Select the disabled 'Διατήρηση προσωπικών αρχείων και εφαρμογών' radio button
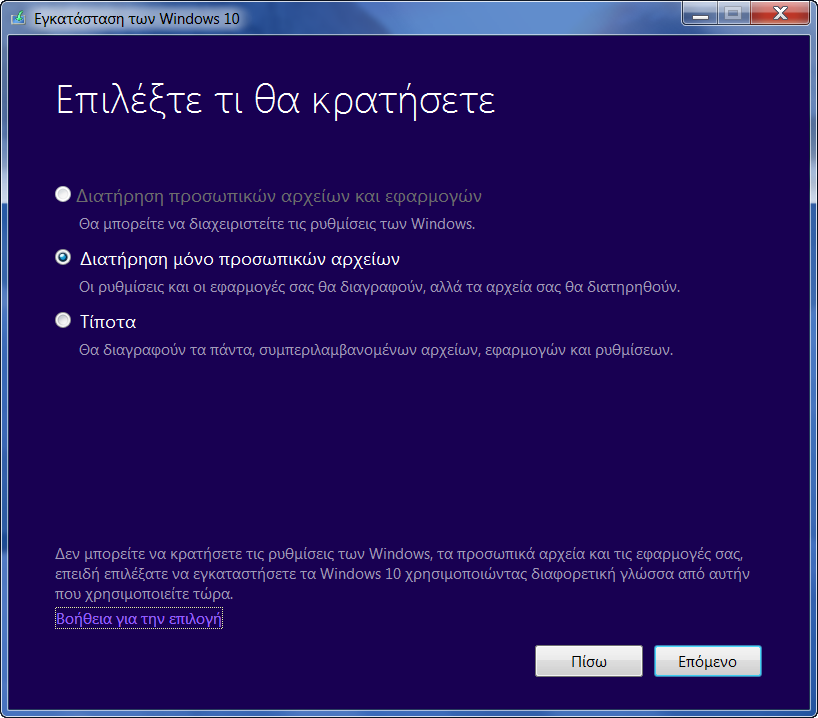Image resolution: width=818 pixels, height=718 pixels. click(x=63, y=195)
